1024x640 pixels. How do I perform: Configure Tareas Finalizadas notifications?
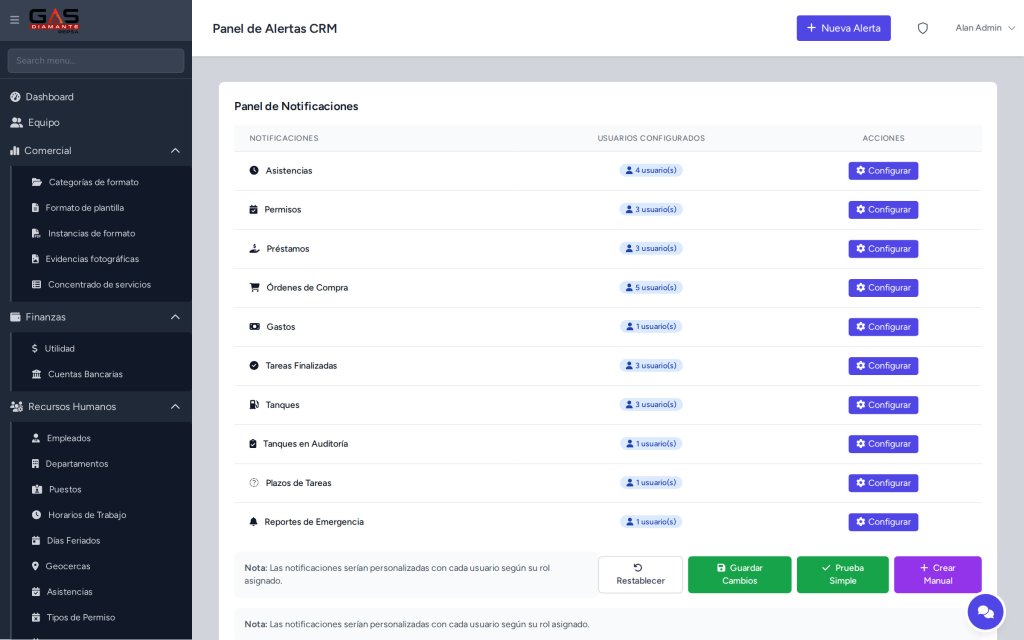[883, 366]
